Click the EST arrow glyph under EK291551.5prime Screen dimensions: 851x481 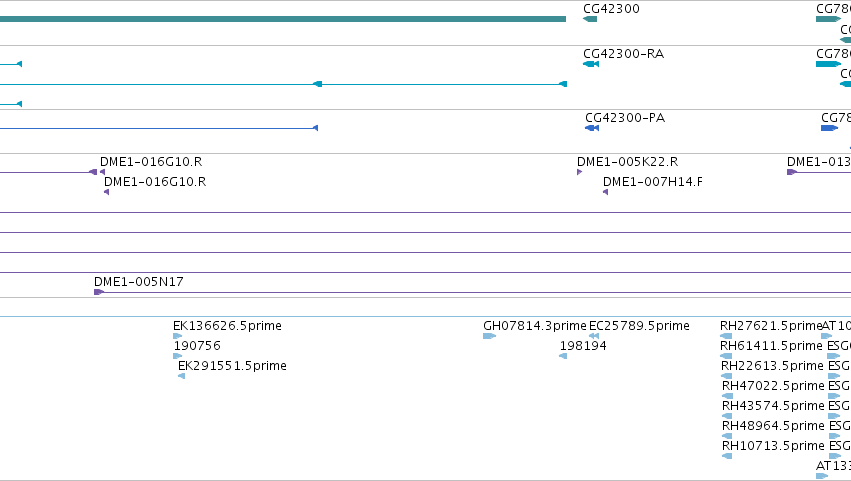point(181,376)
